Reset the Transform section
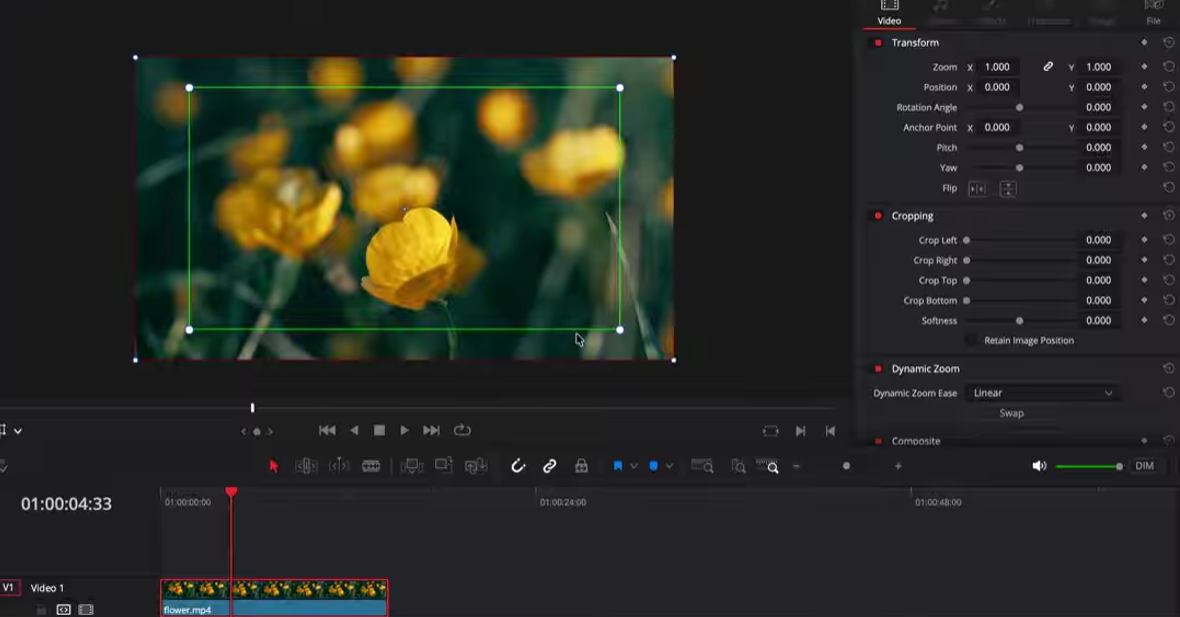This screenshot has width=1180, height=617. [x=1168, y=43]
